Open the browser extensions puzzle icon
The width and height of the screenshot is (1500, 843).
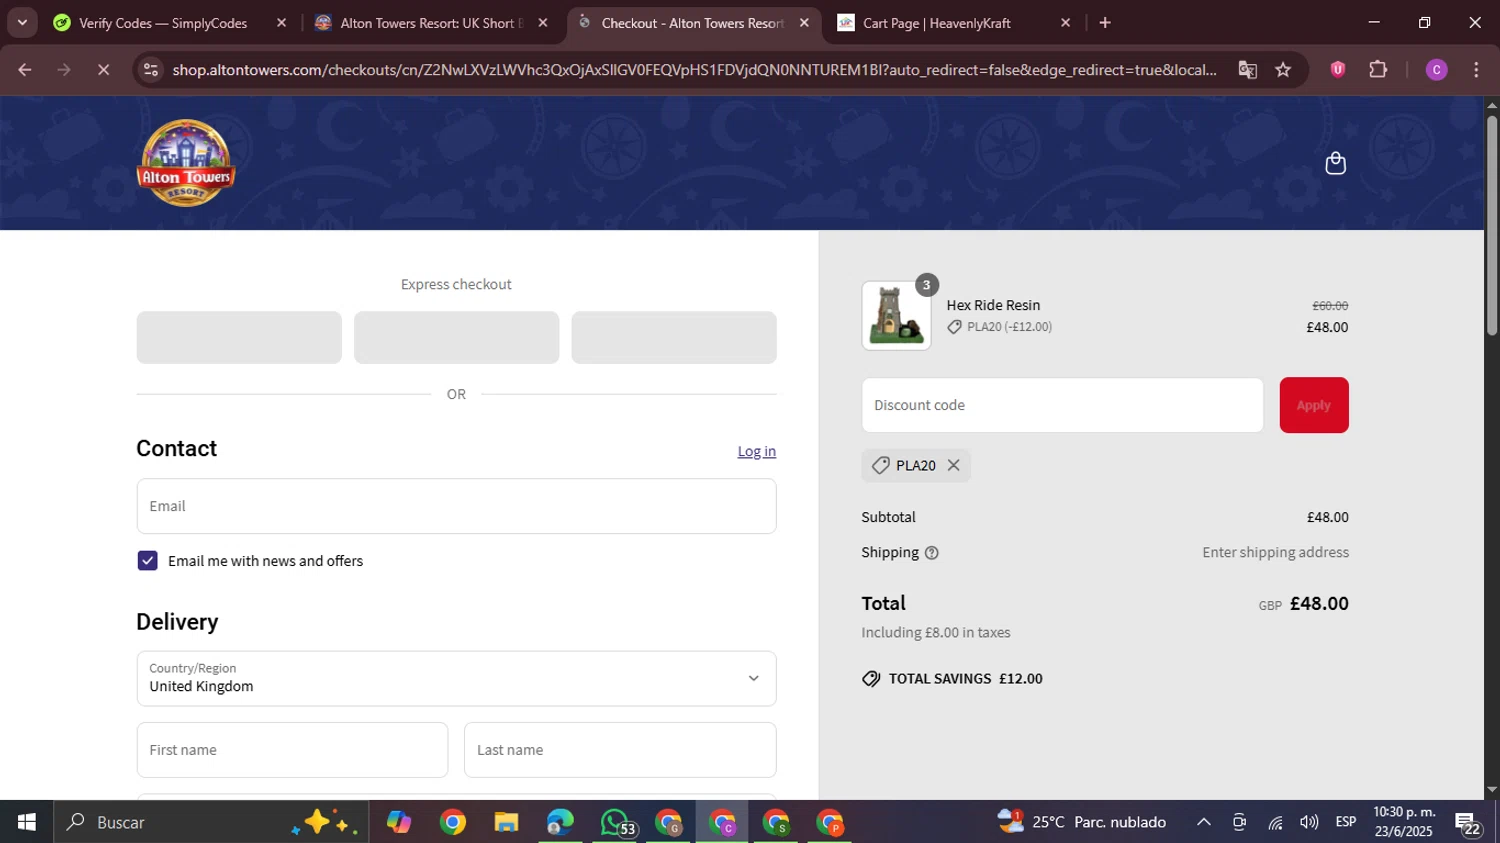click(1378, 69)
